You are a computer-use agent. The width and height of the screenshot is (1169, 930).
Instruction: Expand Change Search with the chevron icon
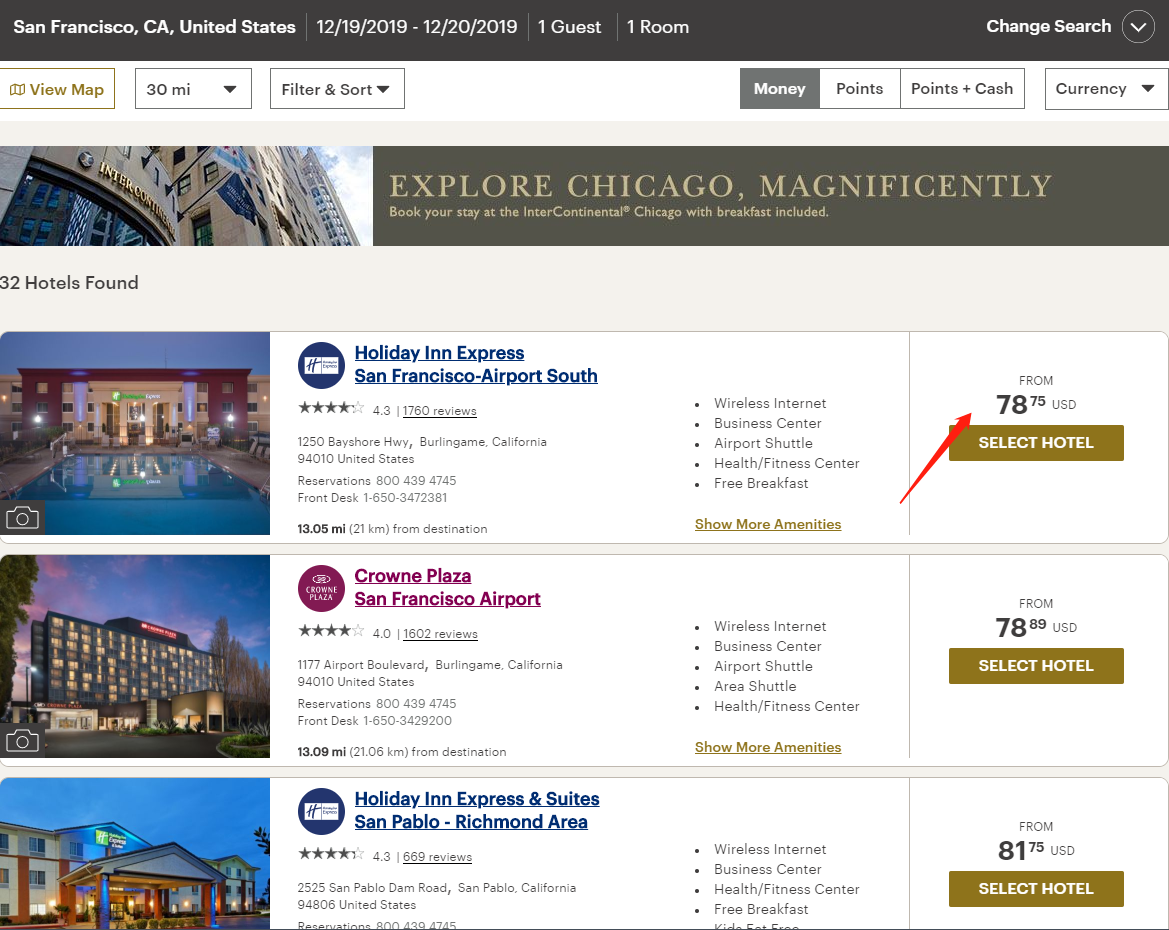click(x=1138, y=27)
